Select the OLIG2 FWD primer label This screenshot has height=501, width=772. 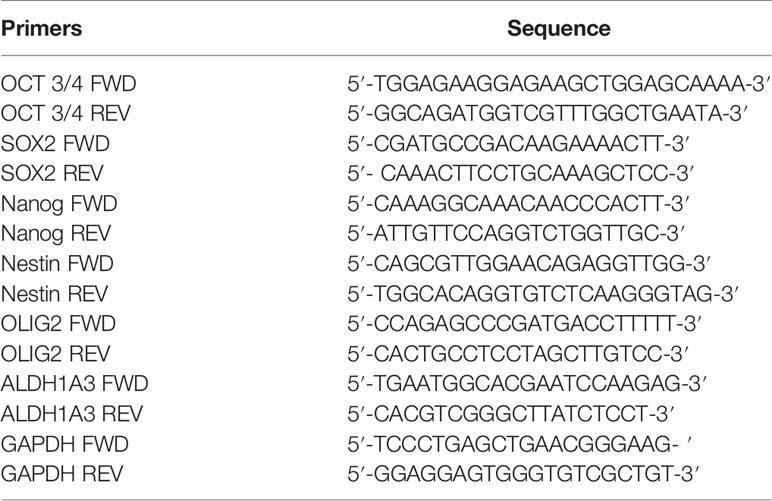click(x=58, y=324)
